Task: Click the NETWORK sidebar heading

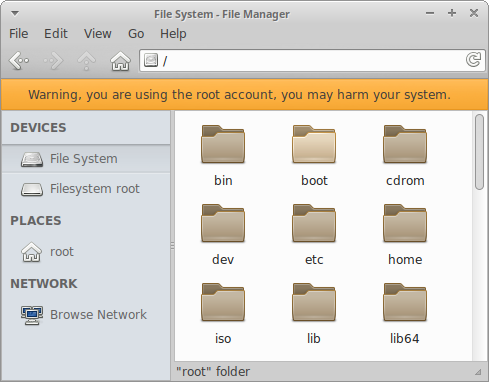Action: [44, 284]
